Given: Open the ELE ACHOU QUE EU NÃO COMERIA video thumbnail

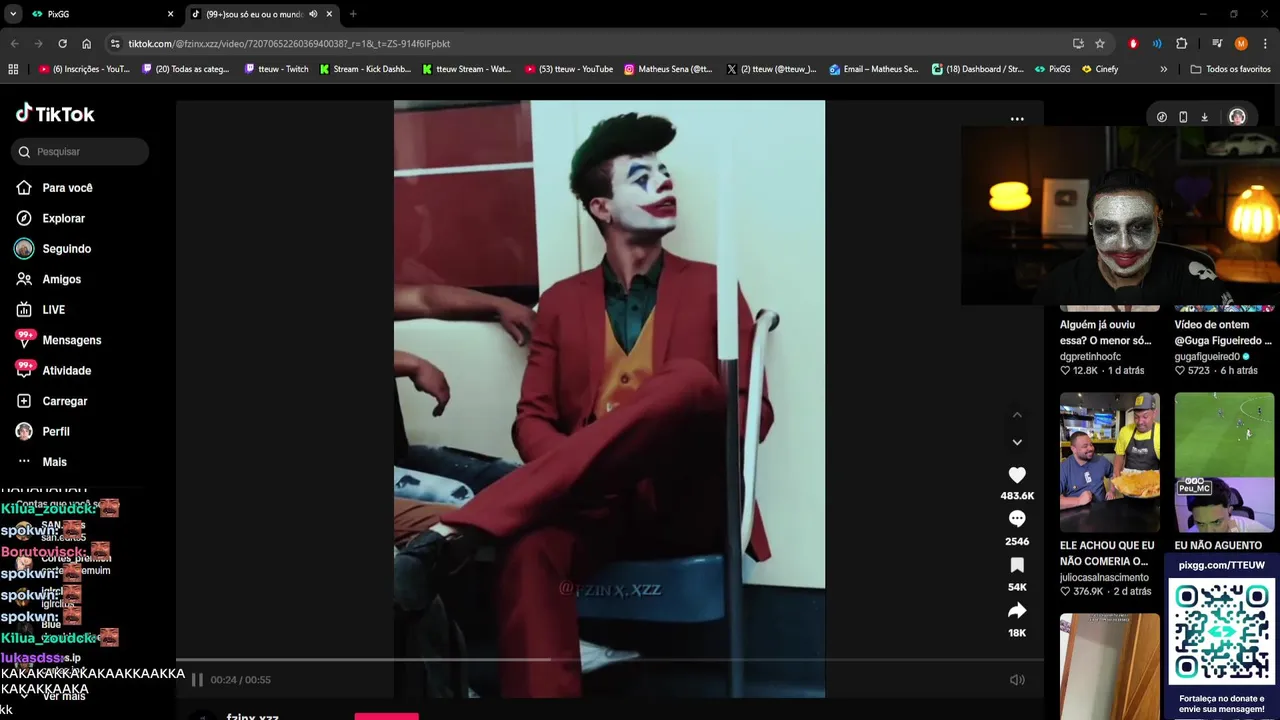Looking at the screenshot, I should tap(1110, 462).
